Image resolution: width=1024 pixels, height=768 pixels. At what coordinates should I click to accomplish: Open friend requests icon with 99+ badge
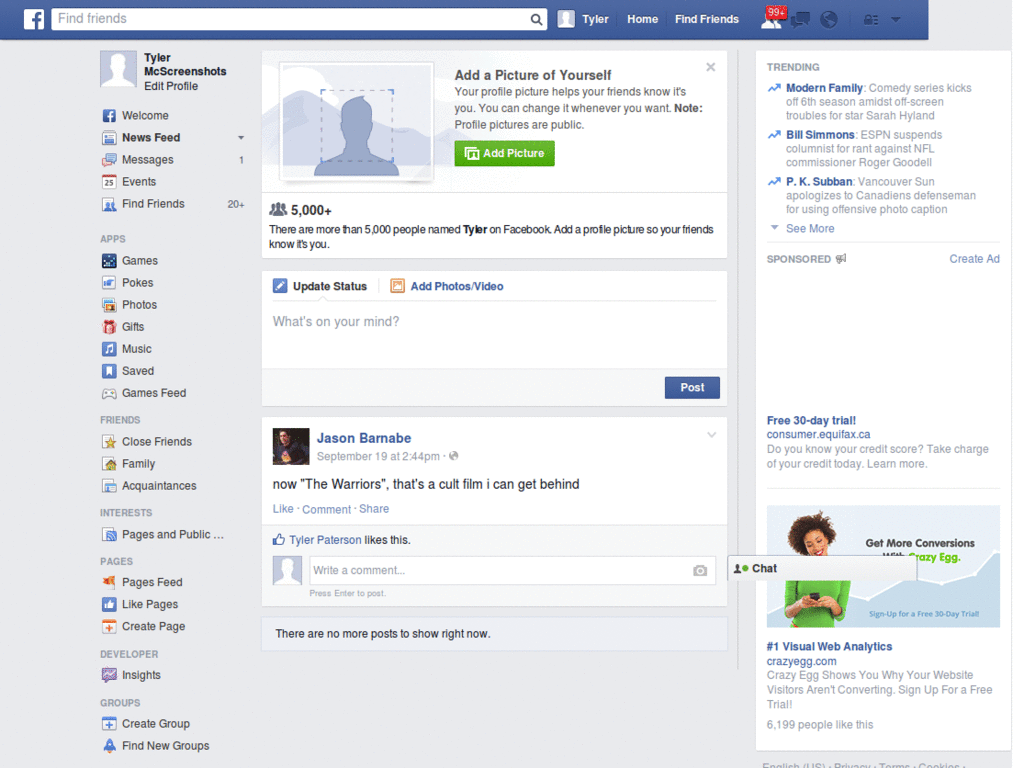[x=772, y=18]
